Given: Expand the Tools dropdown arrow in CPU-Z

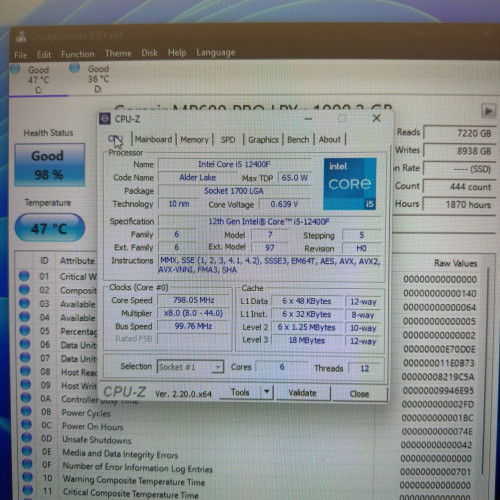Looking at the screenshot, I should click(x=267, y=392).
